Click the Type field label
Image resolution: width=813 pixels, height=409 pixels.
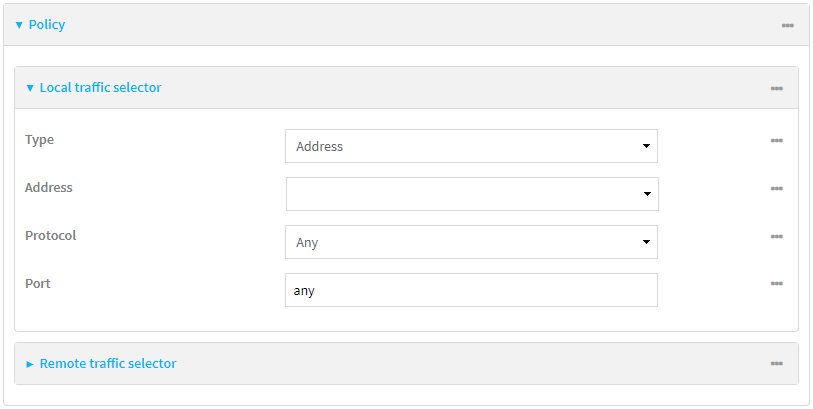coord(40,140)
